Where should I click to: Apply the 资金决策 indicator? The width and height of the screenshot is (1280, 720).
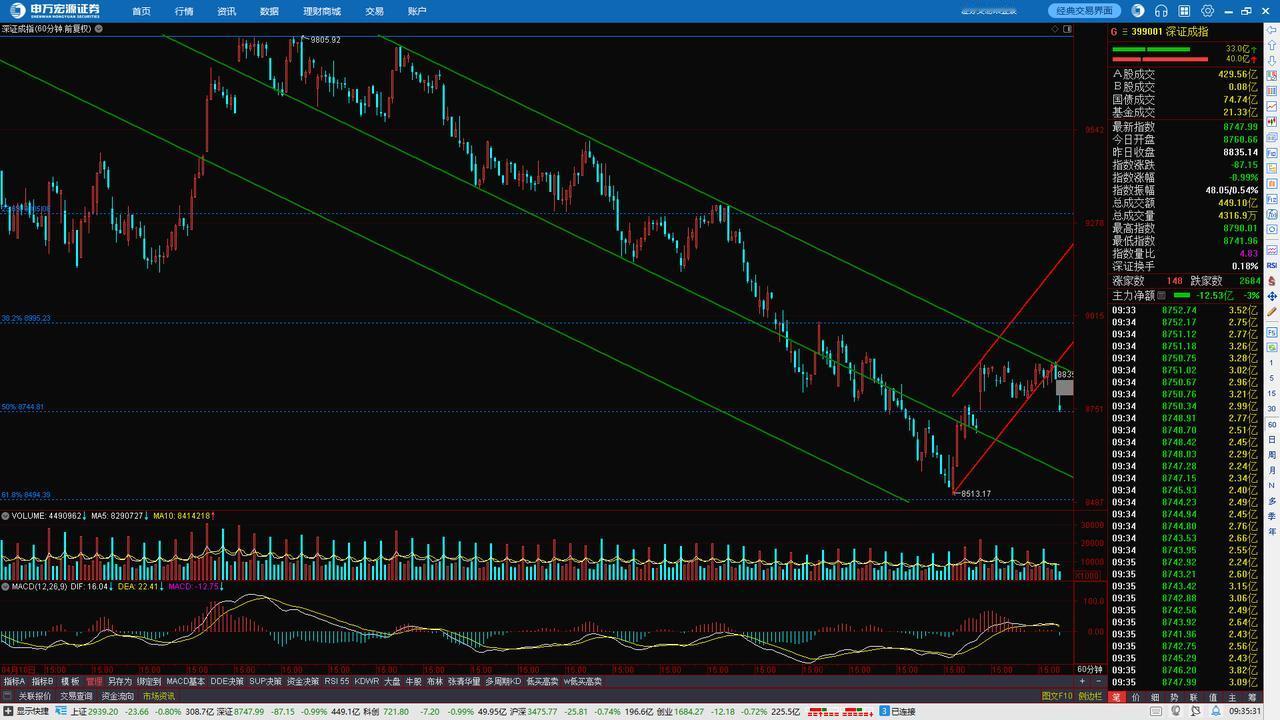pos(303,682)
